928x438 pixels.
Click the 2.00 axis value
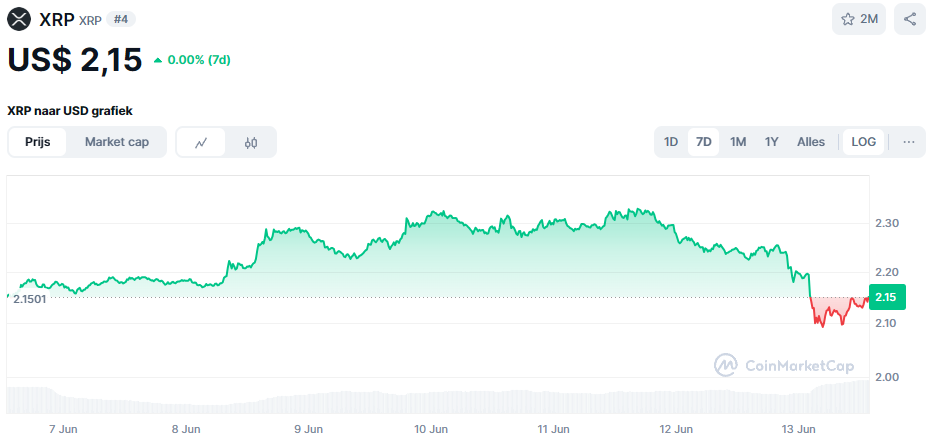point(887,377)
